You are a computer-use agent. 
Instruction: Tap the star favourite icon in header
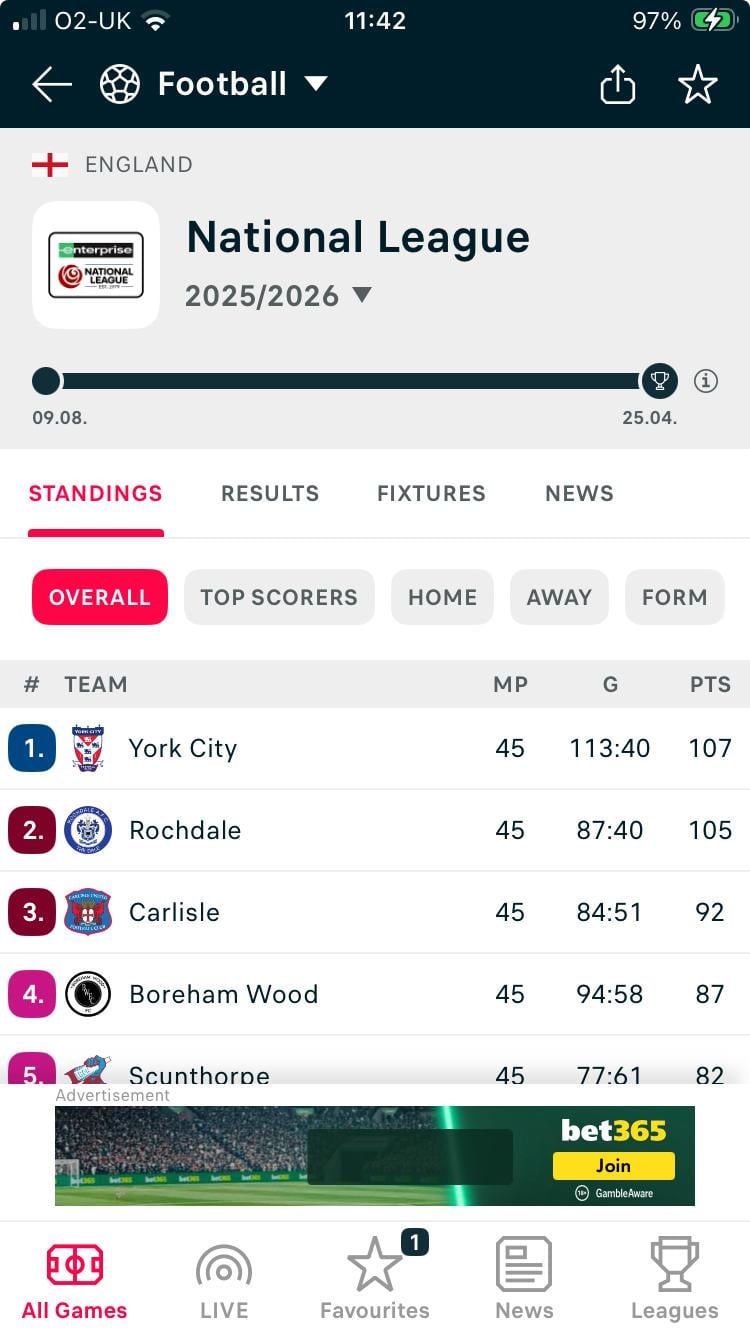(697, 85)
